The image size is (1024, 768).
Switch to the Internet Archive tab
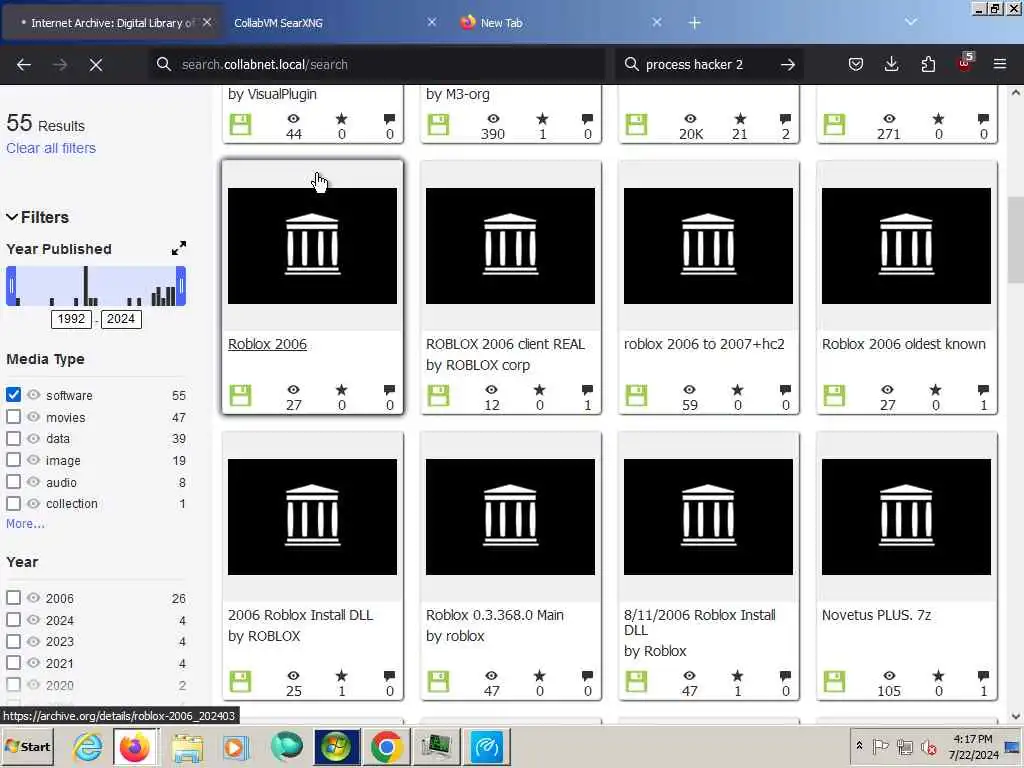tap(111, 23)
